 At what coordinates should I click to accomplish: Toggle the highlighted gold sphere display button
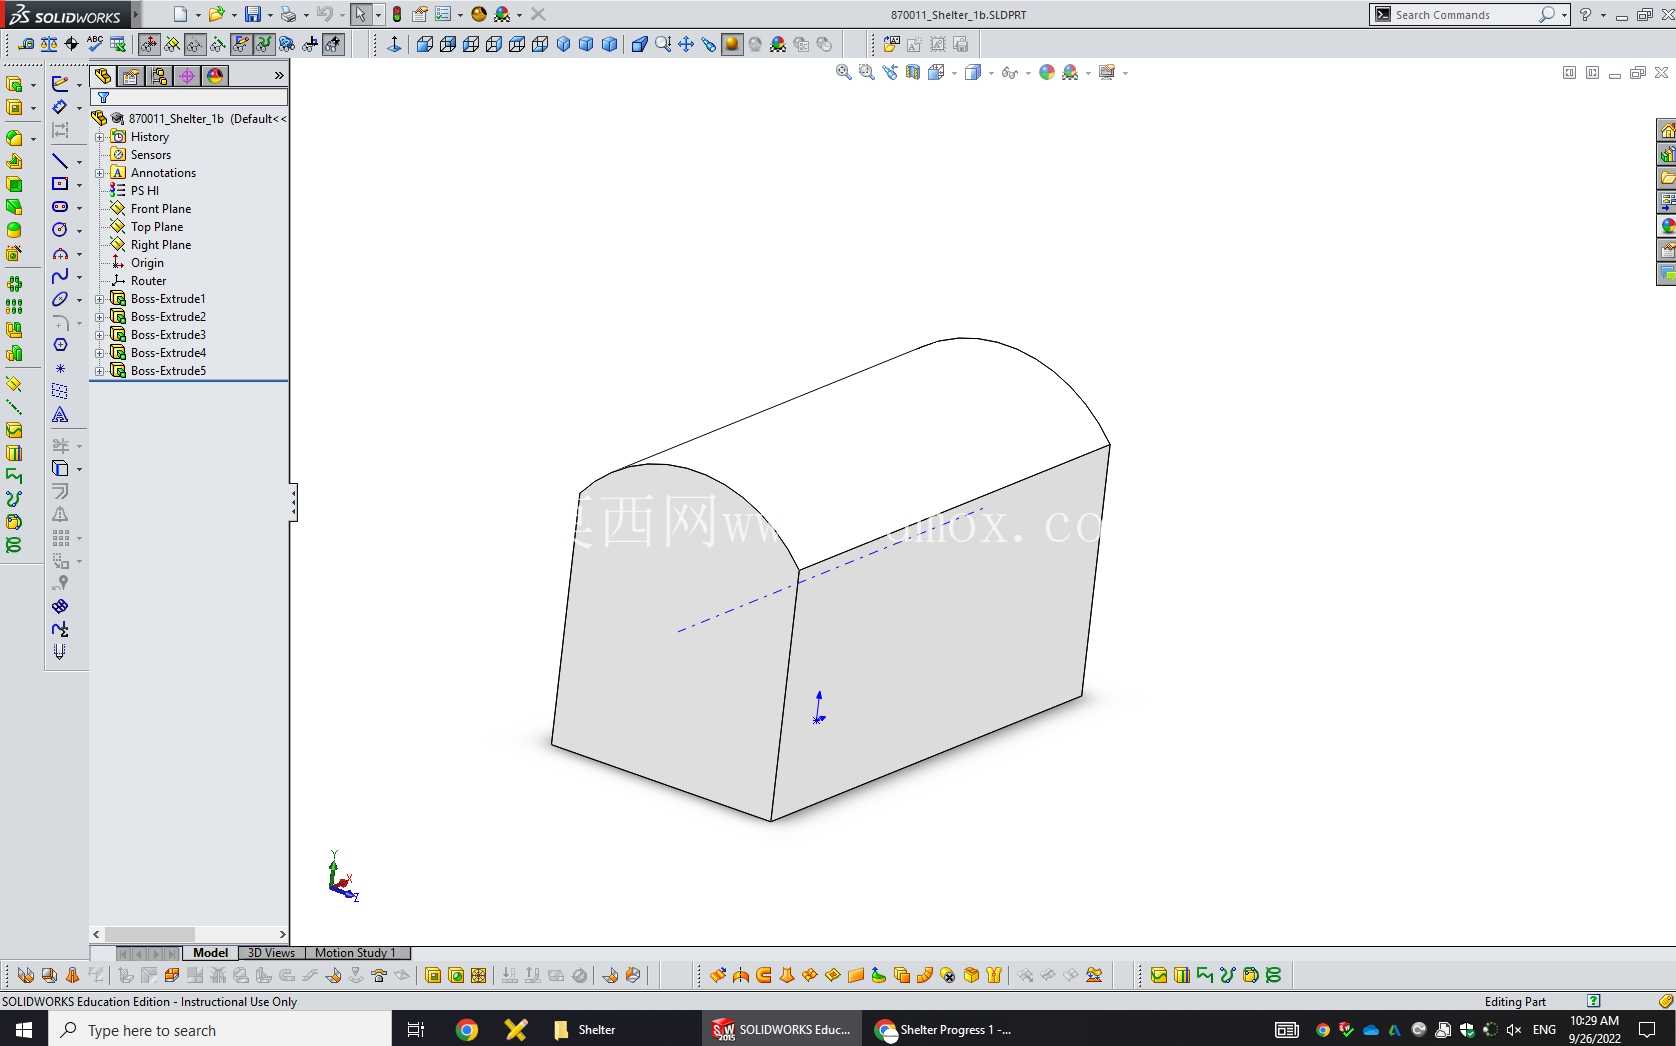point(732,44)
